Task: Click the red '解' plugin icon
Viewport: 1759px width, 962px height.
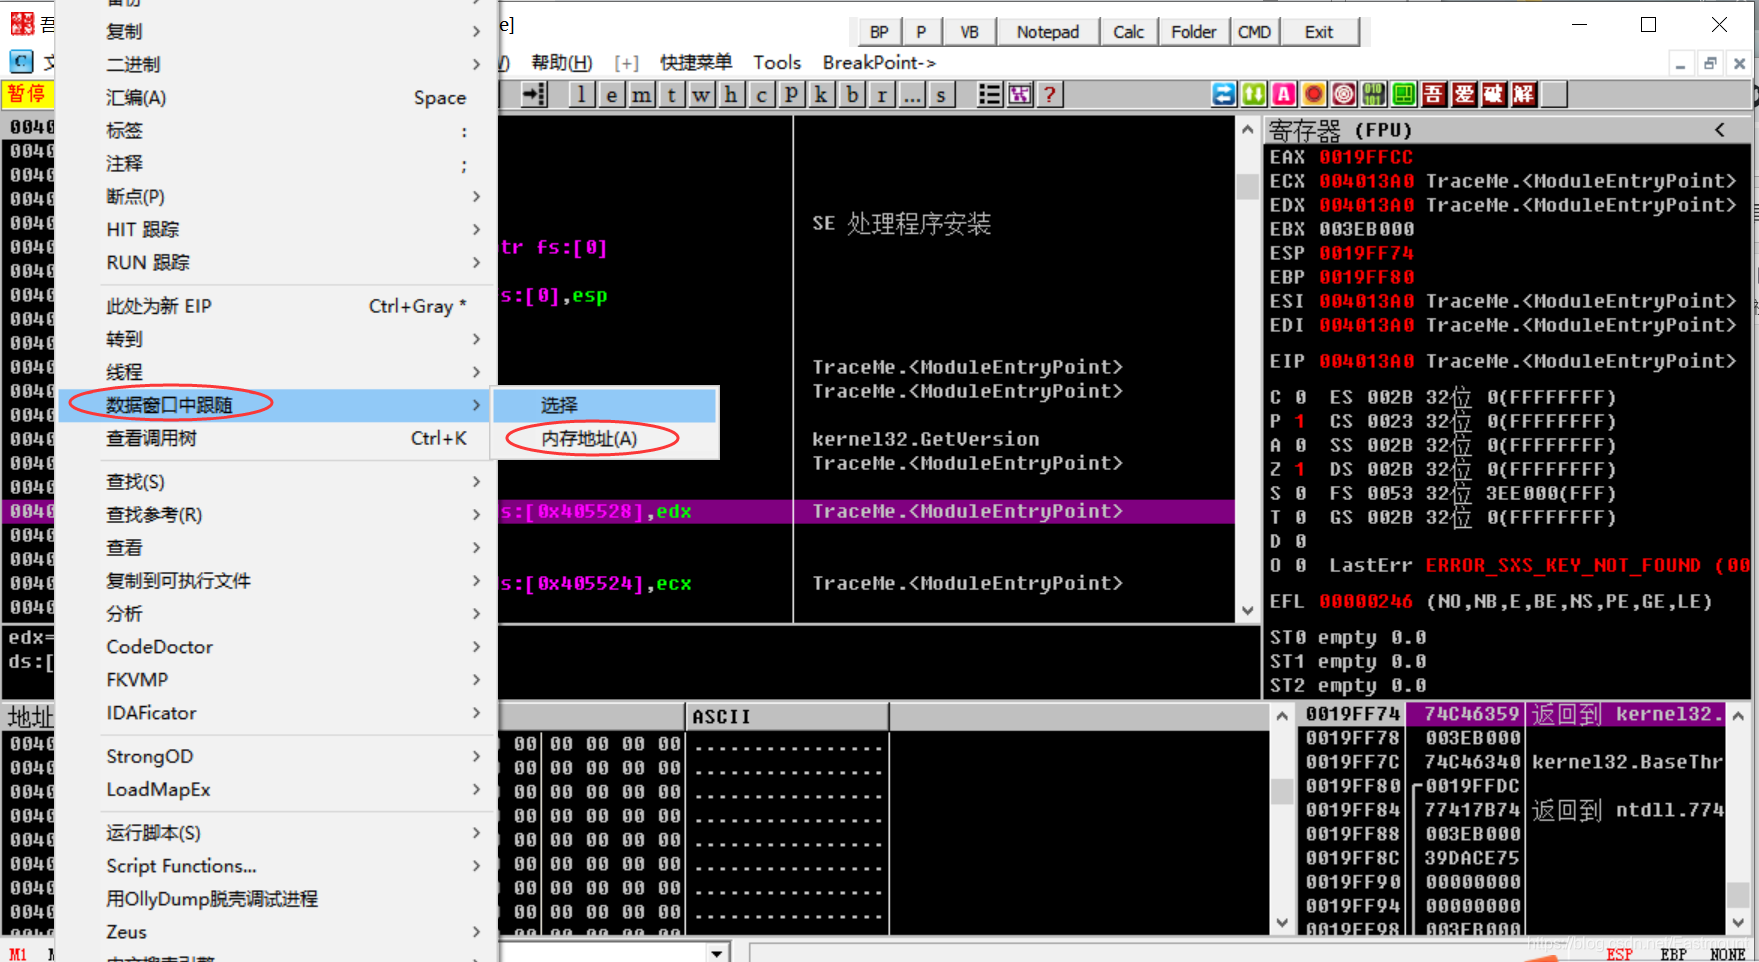Action: pyautogui.click(x=1524, y=95)
